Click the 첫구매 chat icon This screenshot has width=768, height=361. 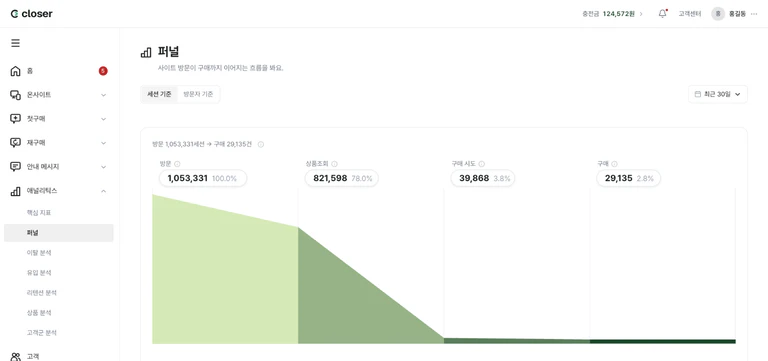click(x=16, y=119)
